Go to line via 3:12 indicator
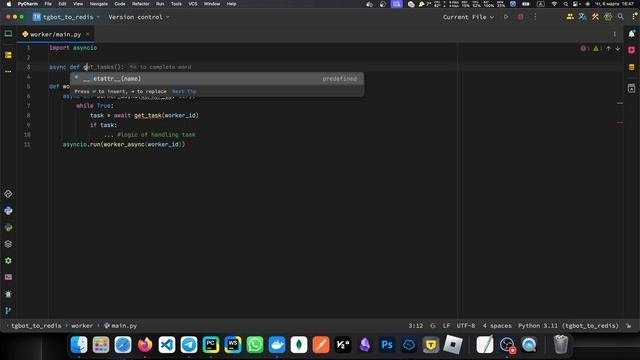640x360 pixels. point(416,326)
